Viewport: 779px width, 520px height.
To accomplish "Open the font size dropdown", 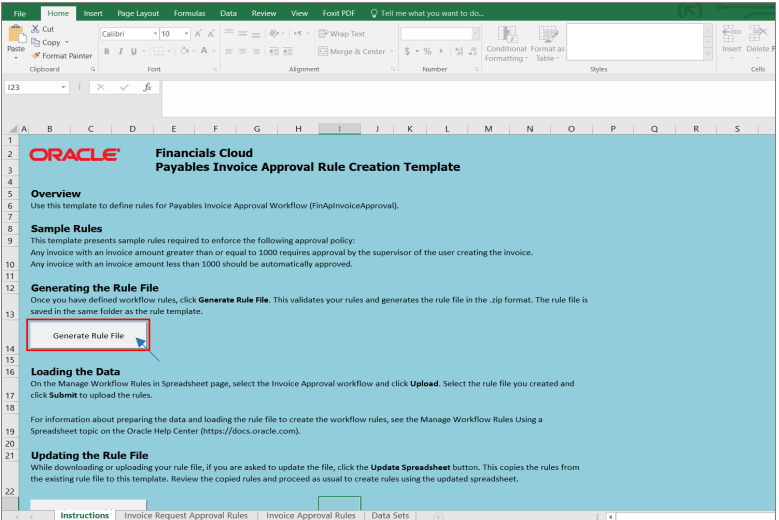I will tap(186, 34).
